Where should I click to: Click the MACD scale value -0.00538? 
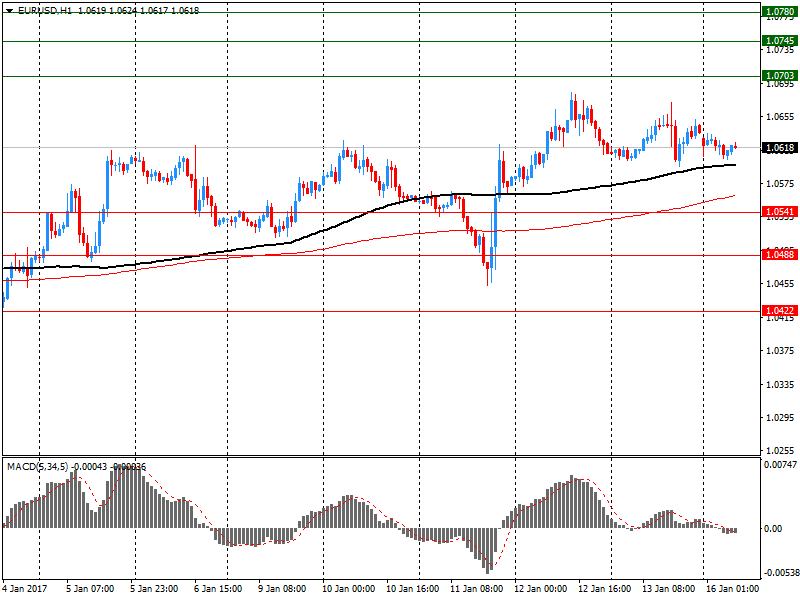point(781,572)
